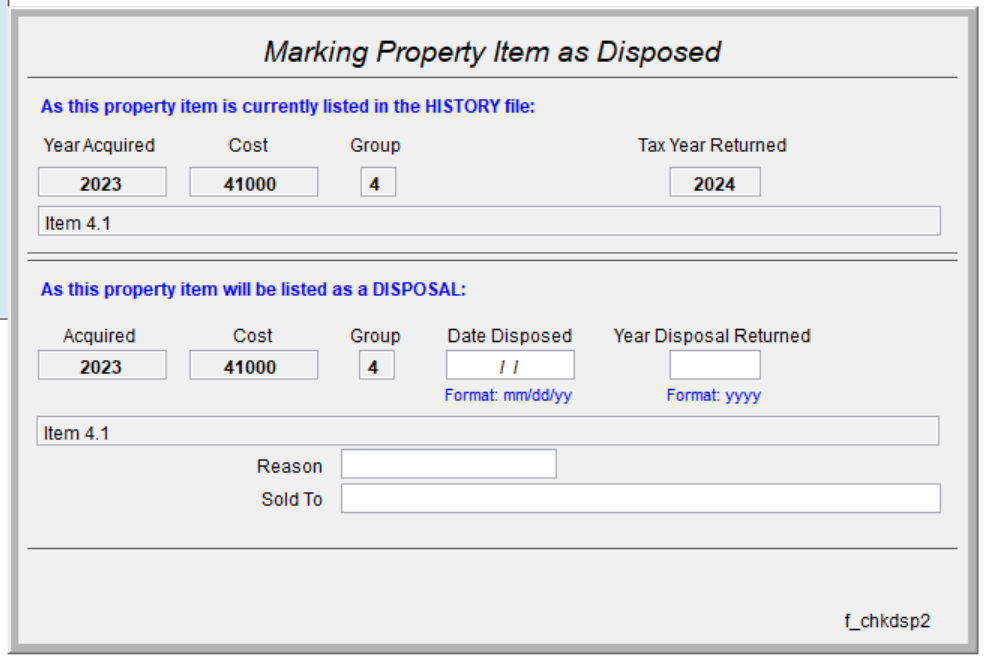Click the Group field in DISPOSAL section

point(376,366)
